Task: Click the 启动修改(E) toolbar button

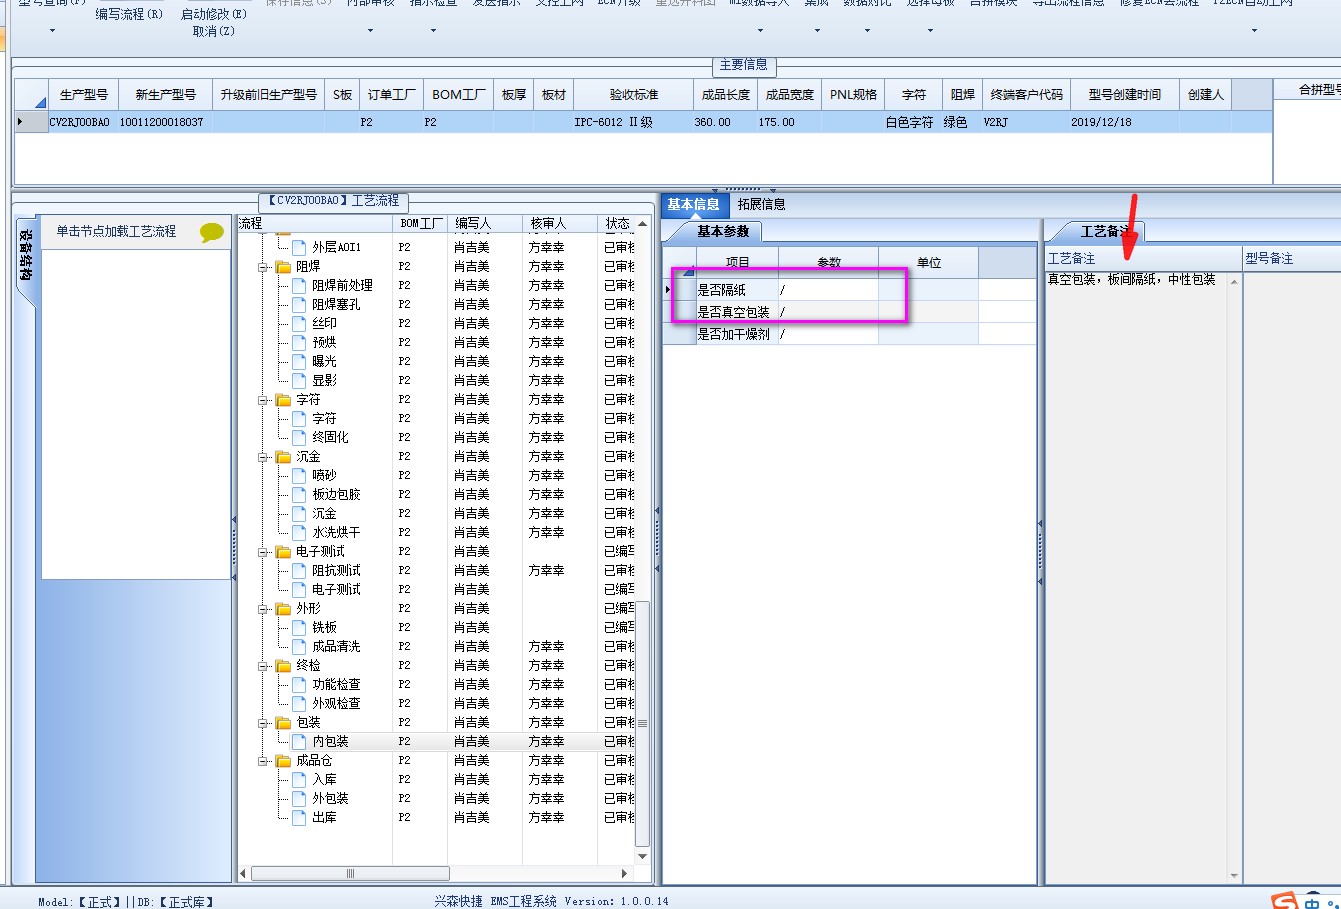Action: pos(214,14)
